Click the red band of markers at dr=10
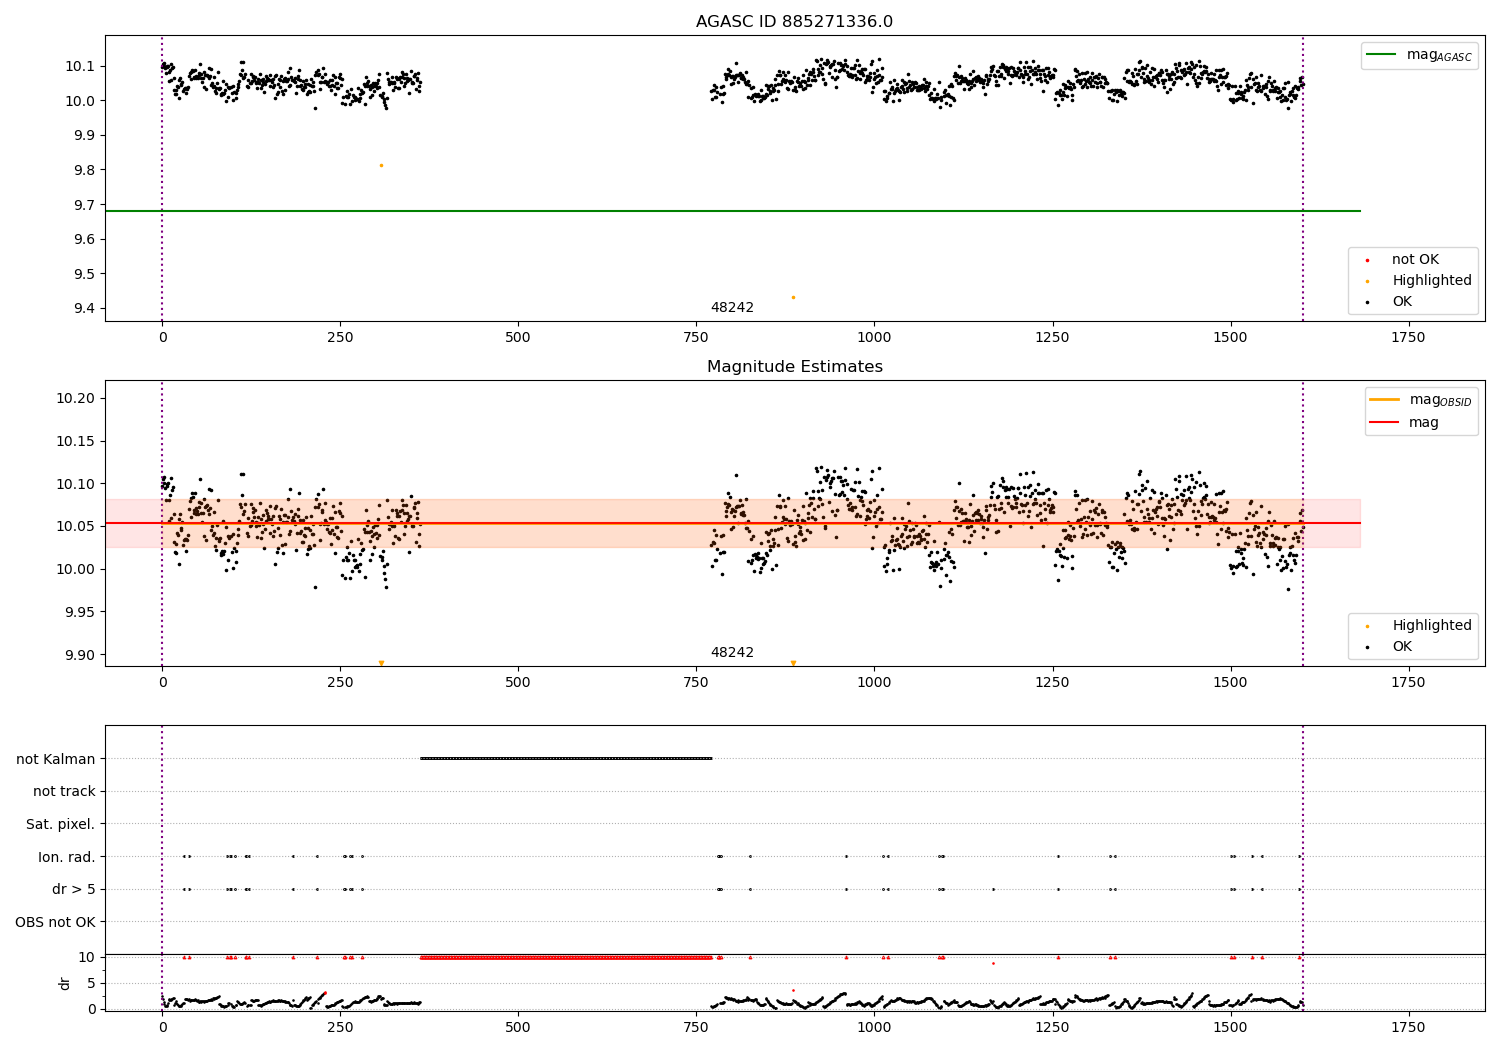The height and width of the screenshot is (1050, 1500). [x=566, y=957]
